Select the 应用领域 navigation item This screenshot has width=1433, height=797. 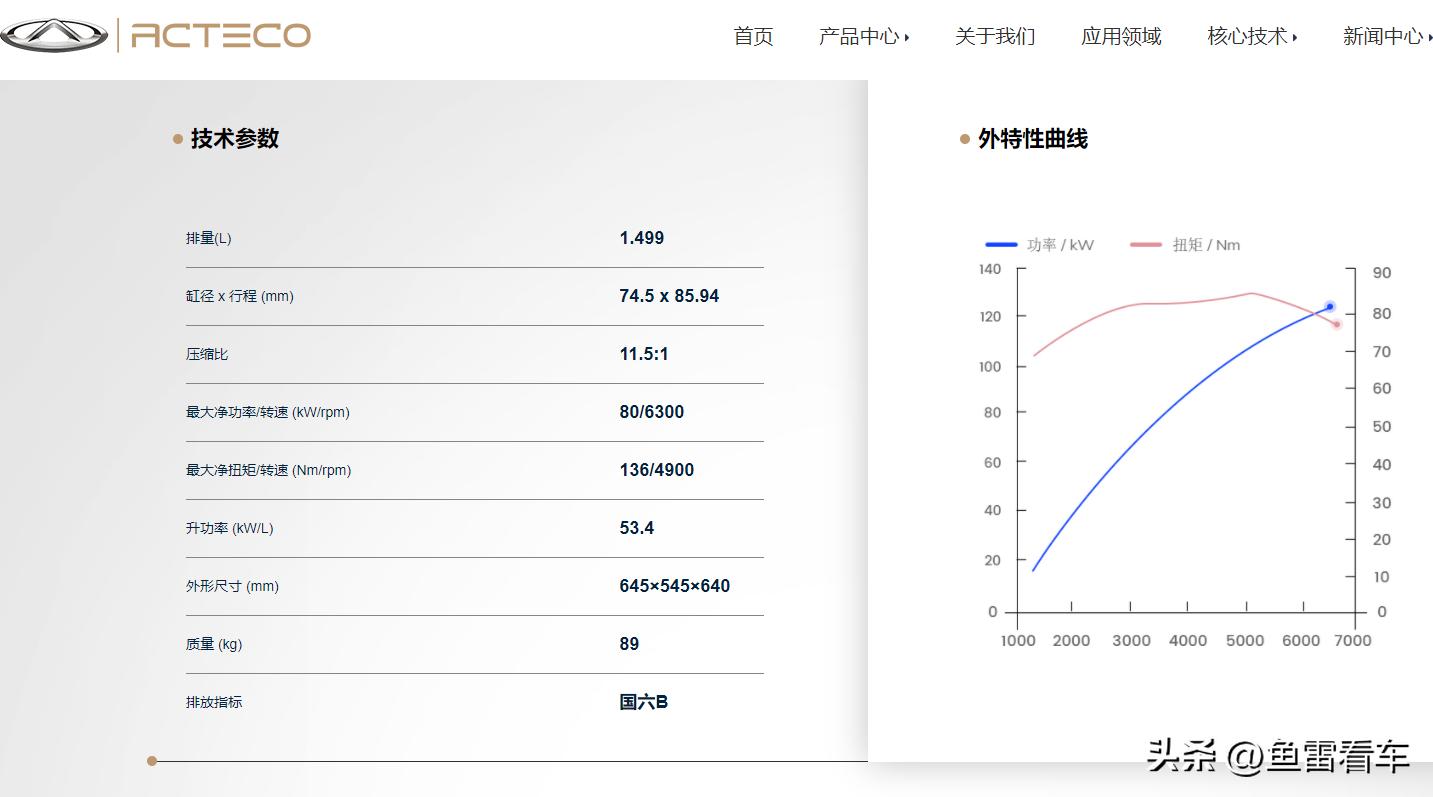click(1120, 36)
